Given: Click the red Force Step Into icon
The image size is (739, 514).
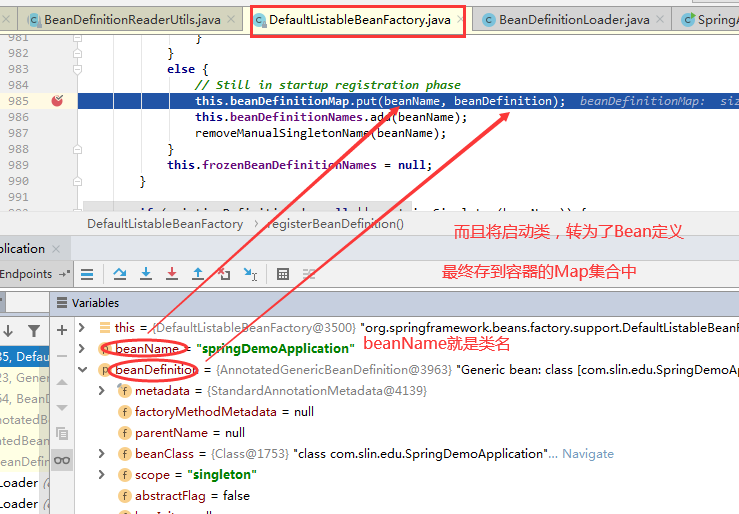Looking at the screenshot, I should [x=172, y=274].
